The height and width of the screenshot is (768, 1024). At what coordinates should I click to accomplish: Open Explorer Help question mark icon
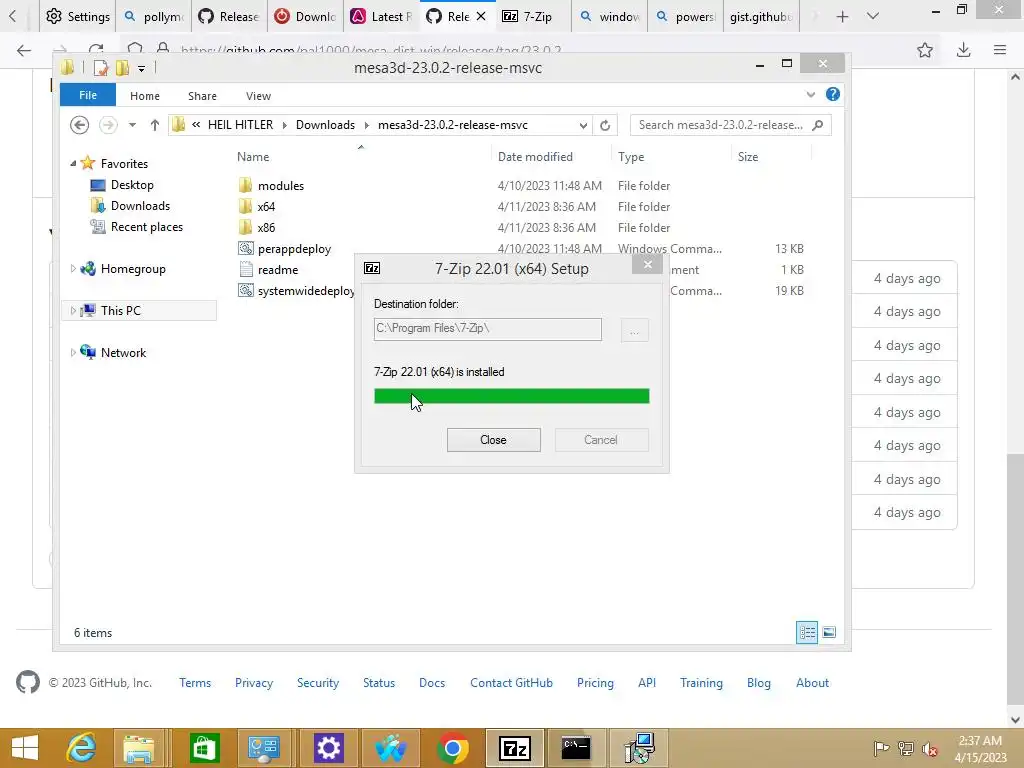tap(833, 94)
